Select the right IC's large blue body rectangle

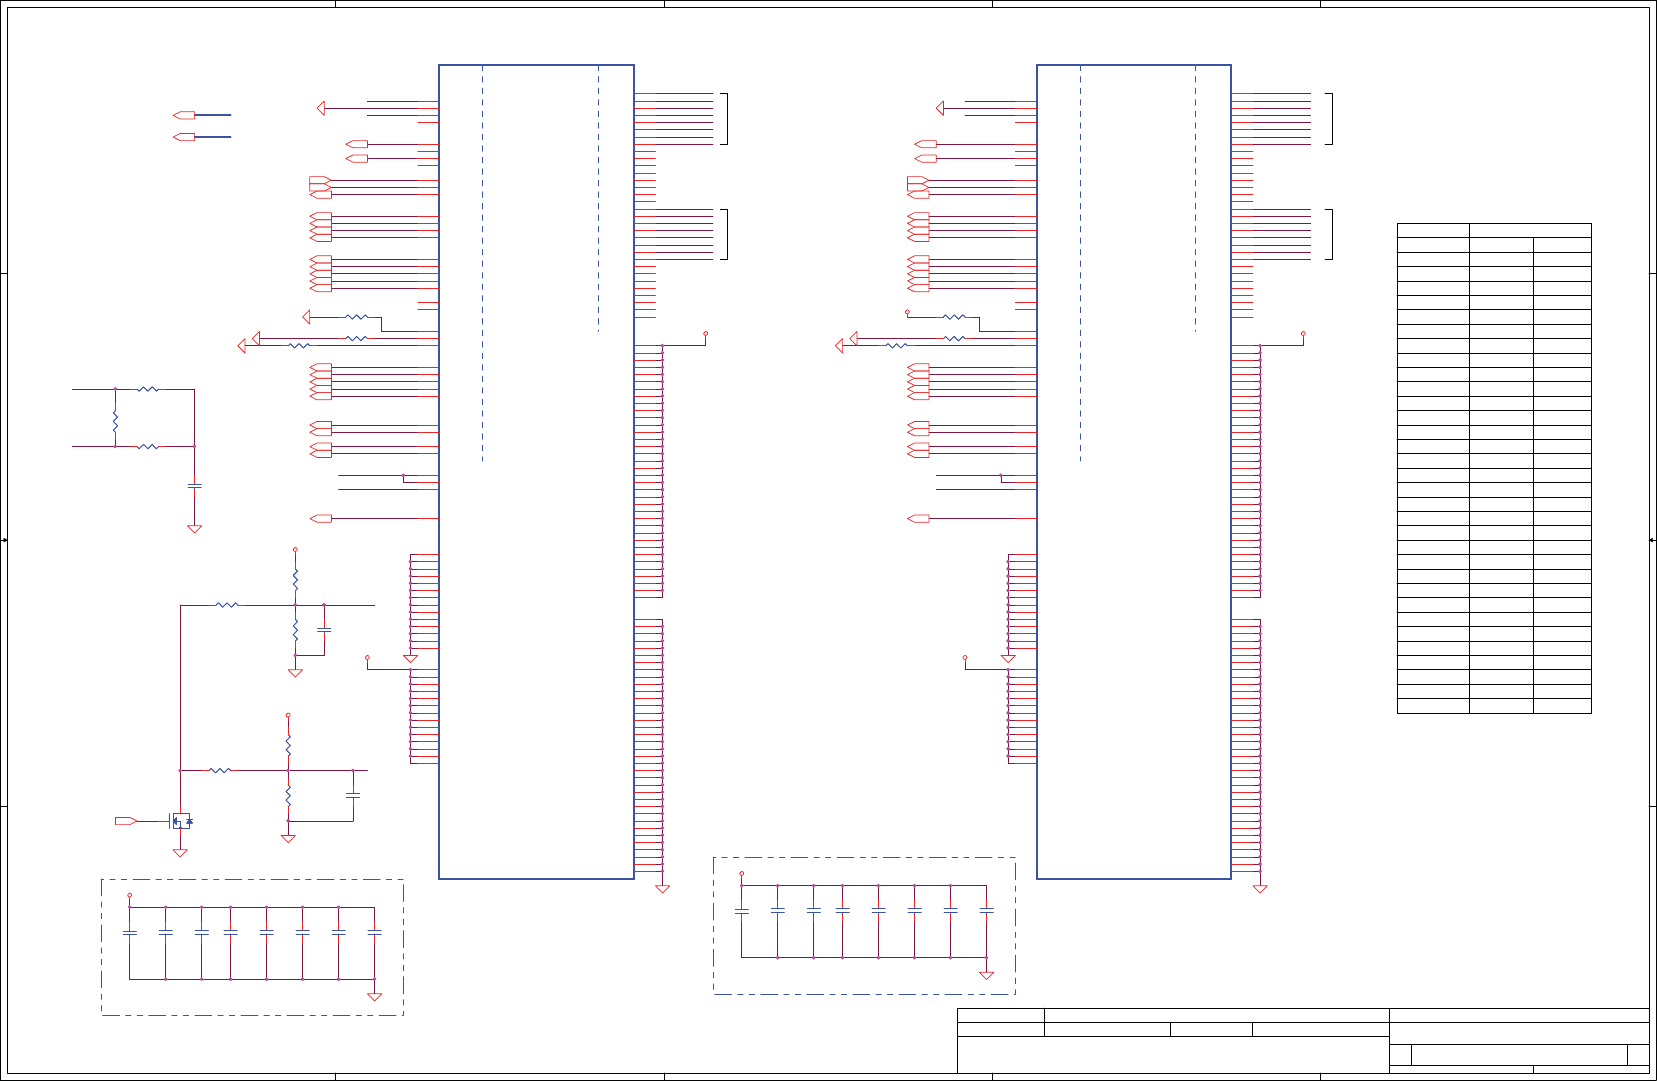[1134, 472]
